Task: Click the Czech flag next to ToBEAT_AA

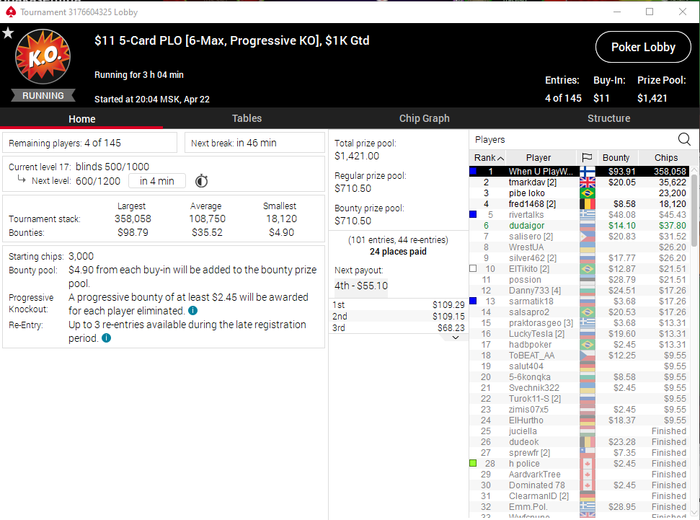Action: (588, 355)
